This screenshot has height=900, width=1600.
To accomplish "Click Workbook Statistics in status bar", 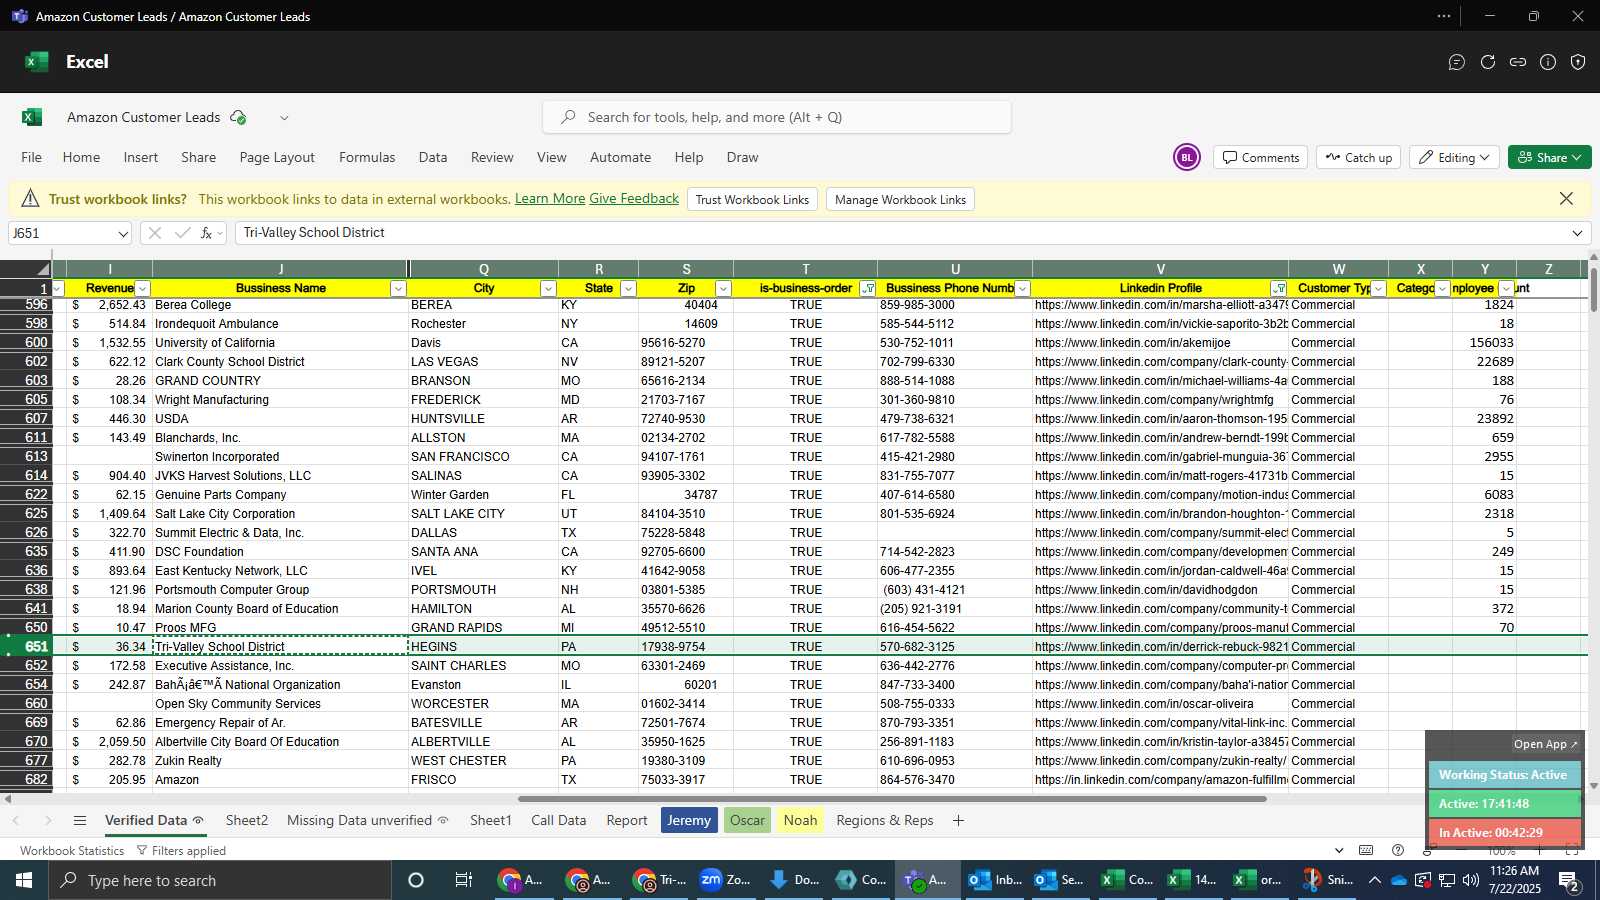I will pyautogui.click(x=72, y=851).
